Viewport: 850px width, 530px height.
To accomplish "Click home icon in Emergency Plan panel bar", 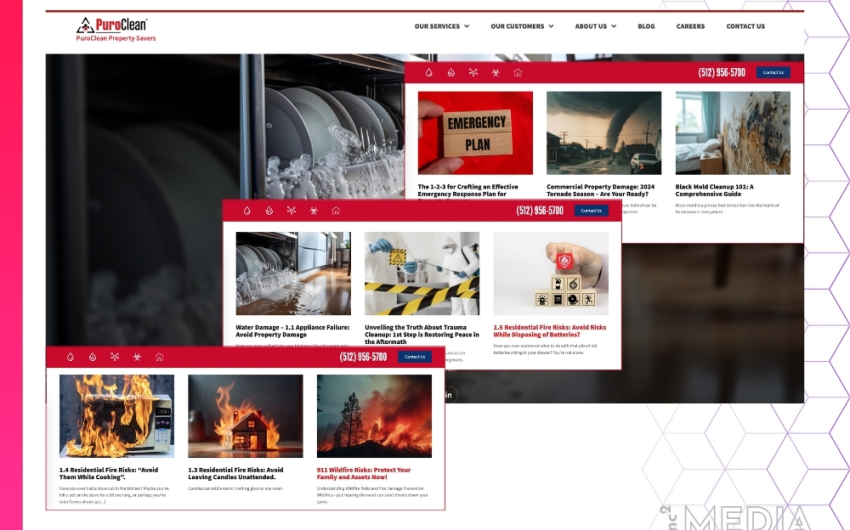I will click(x=518, y=73).
